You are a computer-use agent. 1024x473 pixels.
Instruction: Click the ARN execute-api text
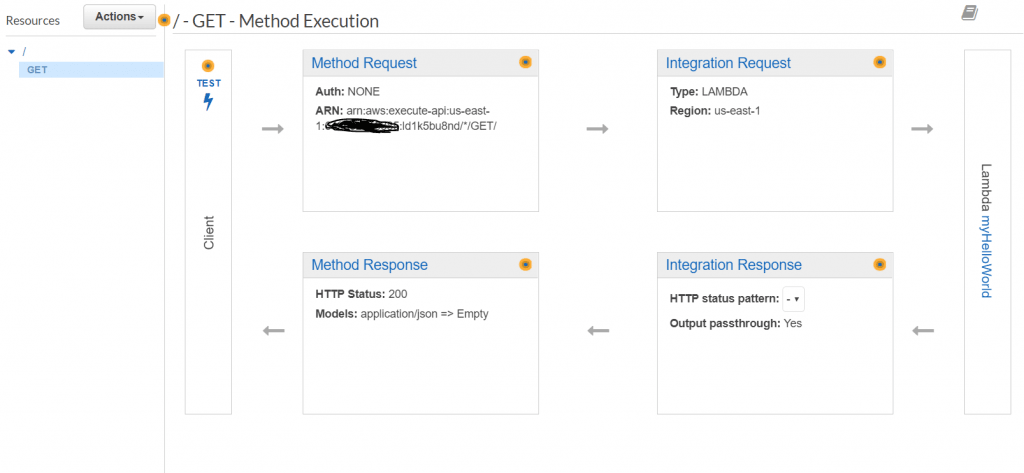406,118
